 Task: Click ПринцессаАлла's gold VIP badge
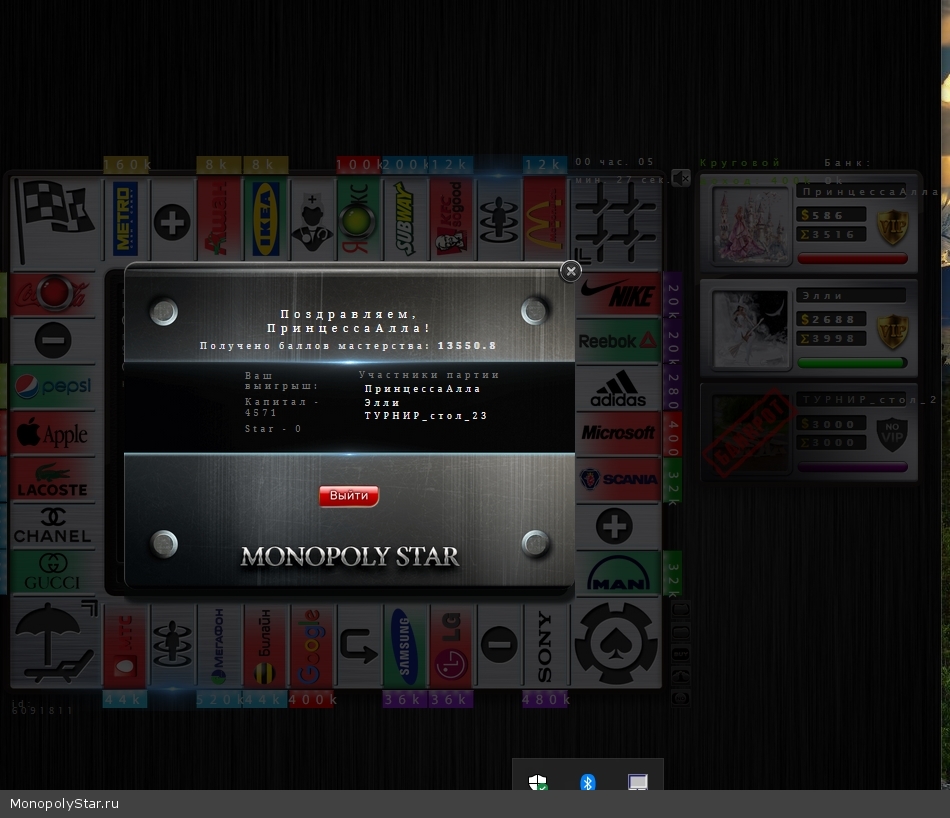pyautogui.click(x=891, y=227)
